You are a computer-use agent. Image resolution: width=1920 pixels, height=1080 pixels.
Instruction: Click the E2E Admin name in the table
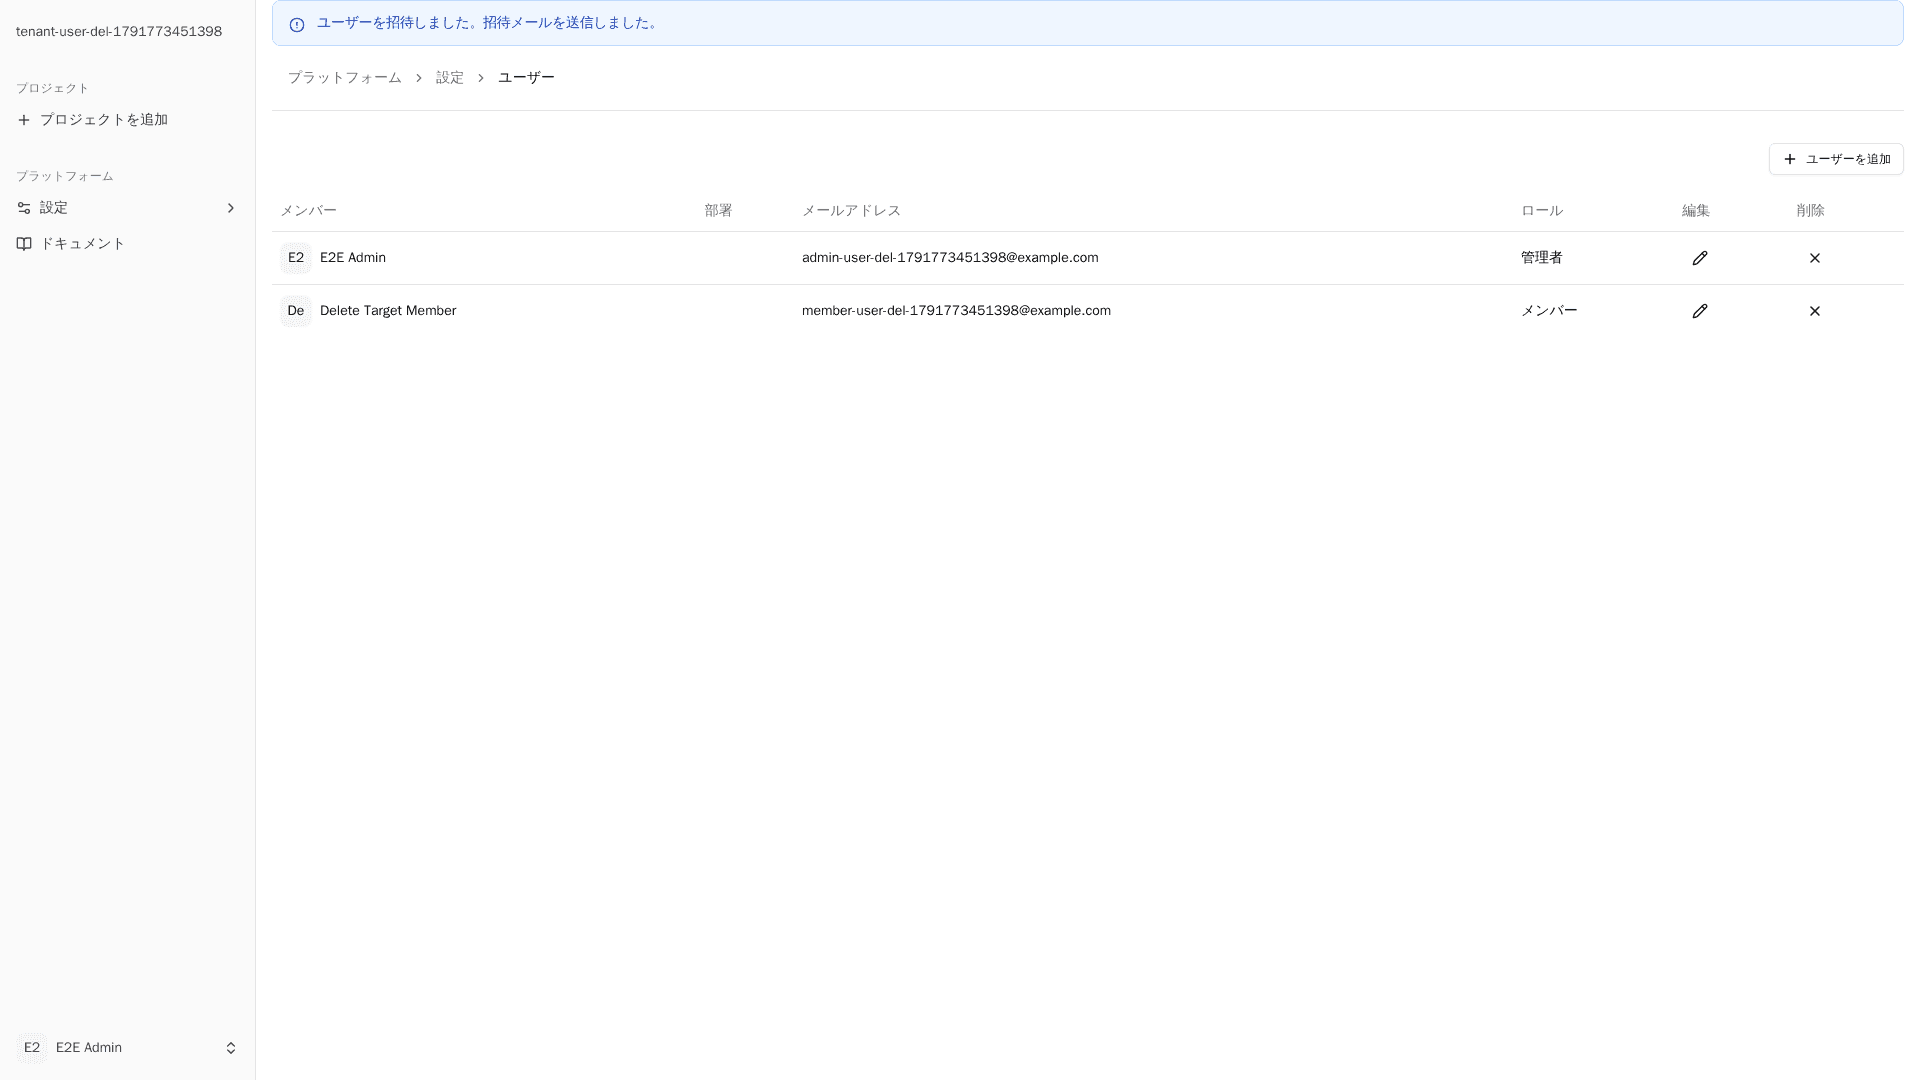point(353,258)
